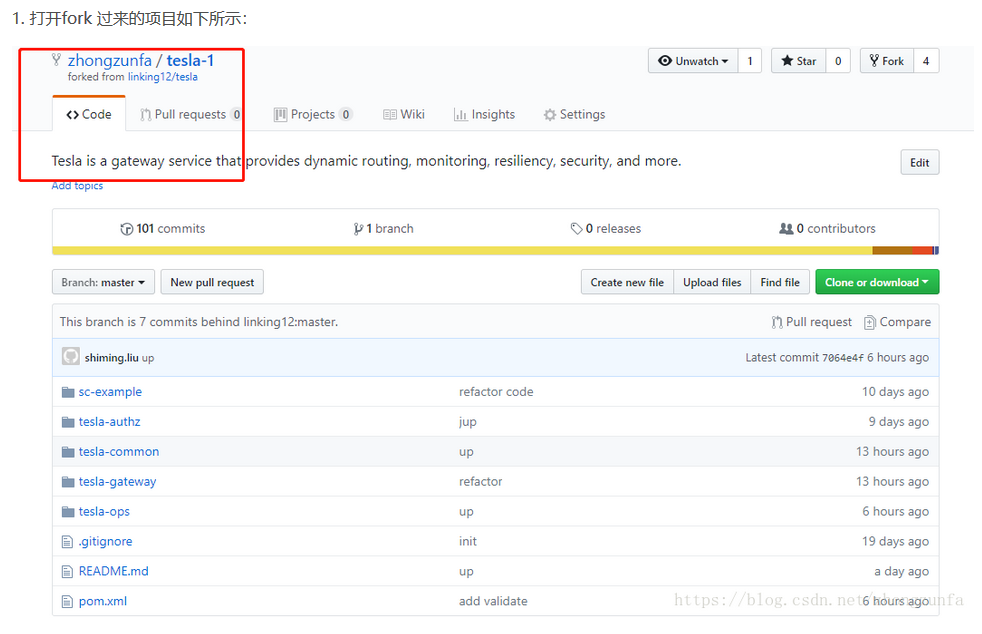
Task: Click the New pull request button
Action: pyautogui.click(x=212, y=283)
